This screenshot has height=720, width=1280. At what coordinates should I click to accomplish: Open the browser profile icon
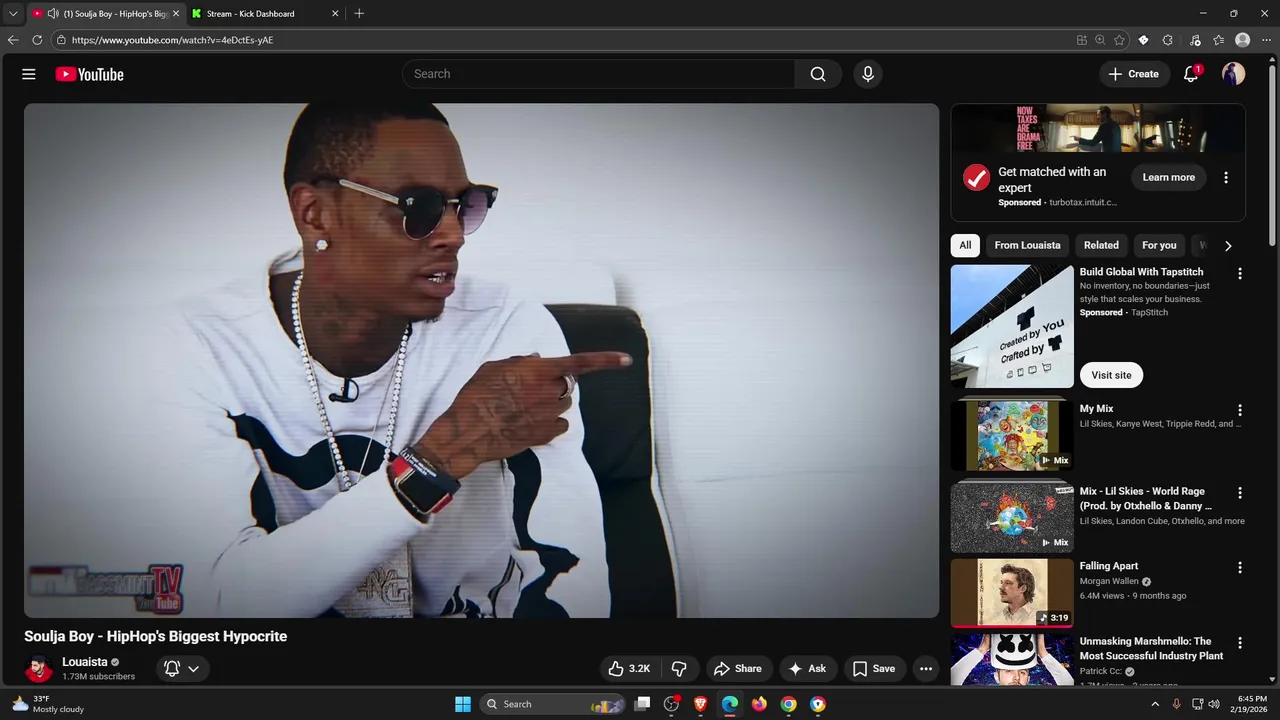1243,40
